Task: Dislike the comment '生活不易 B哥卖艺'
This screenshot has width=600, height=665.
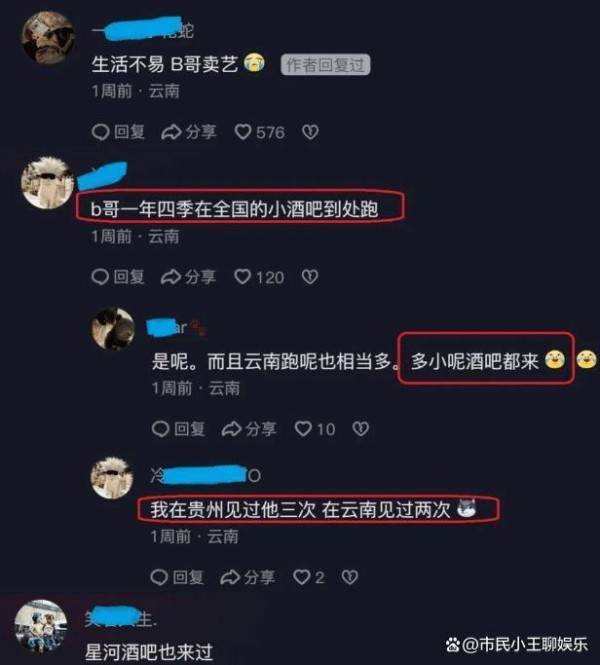Action: 310,132
